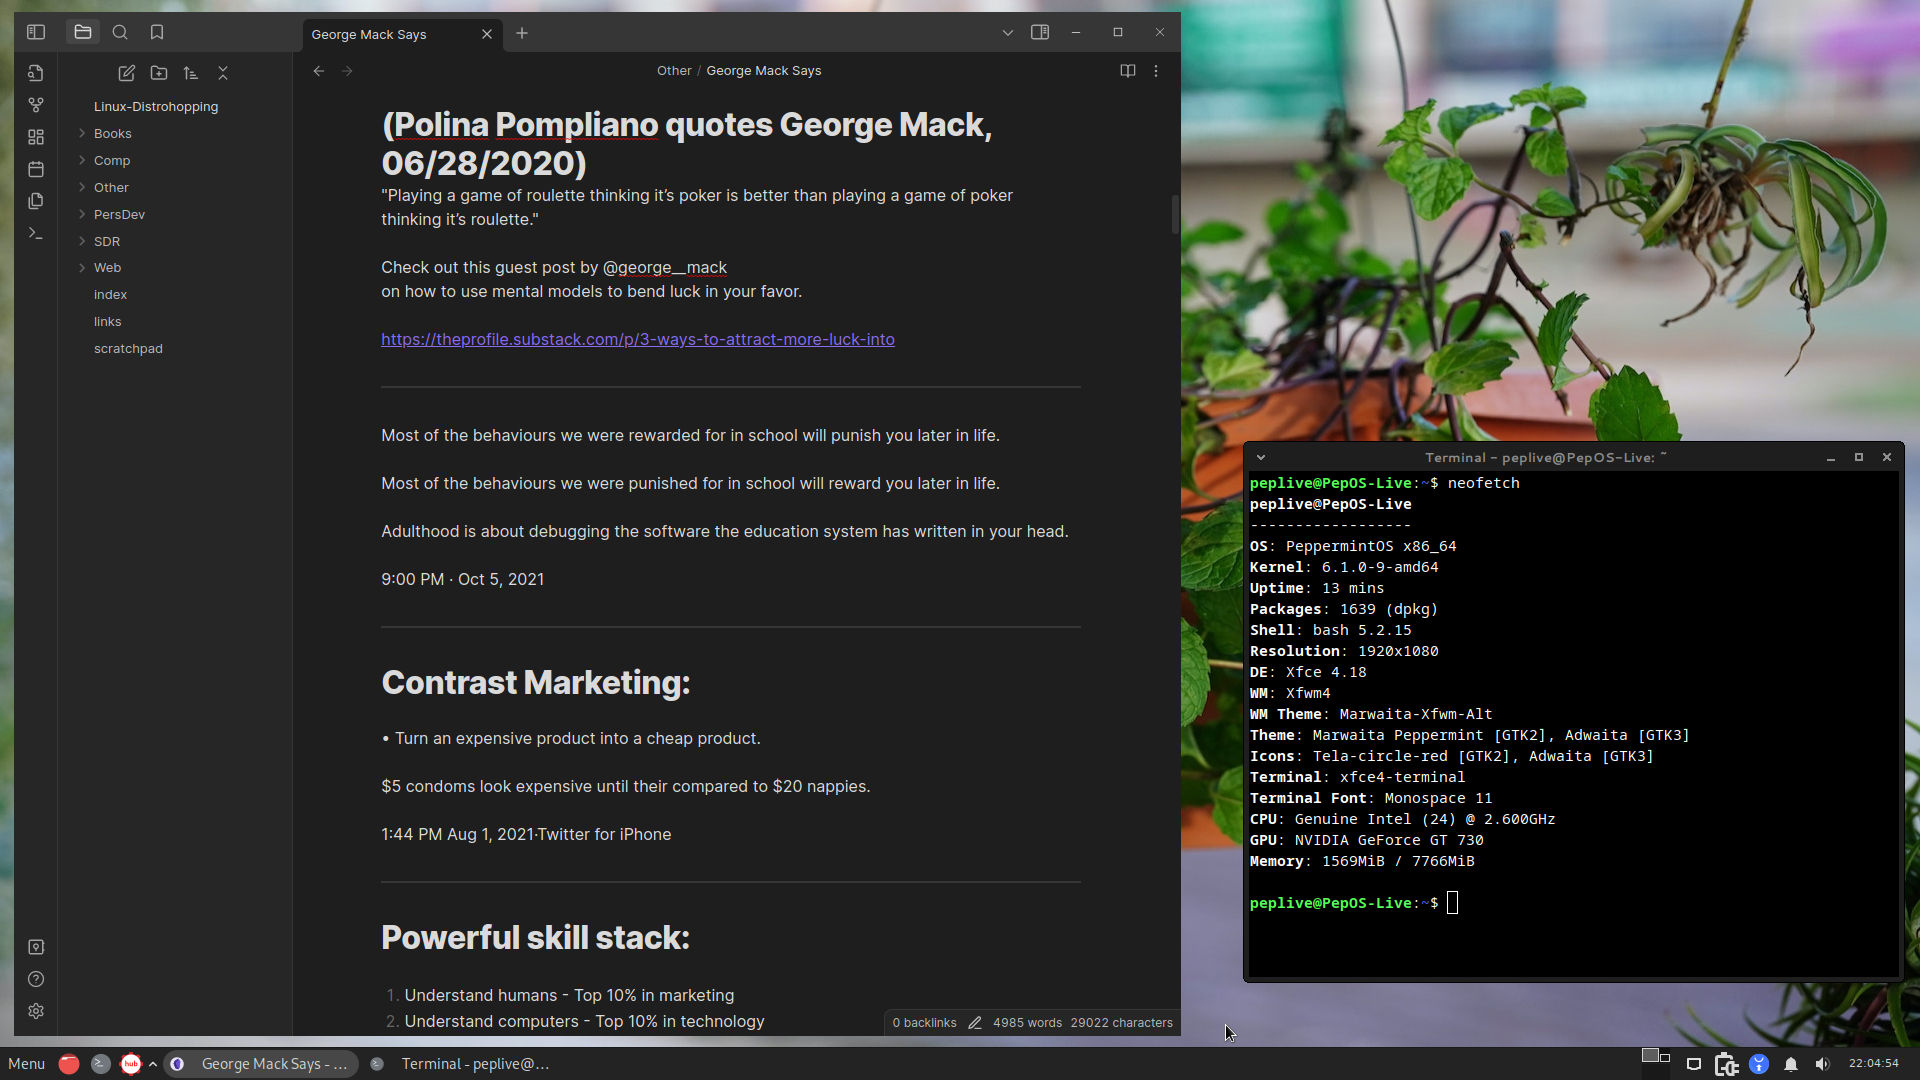1920x1080 pixels.
Task: Click the terminal prompt input line
Action: coord(1573,903)
